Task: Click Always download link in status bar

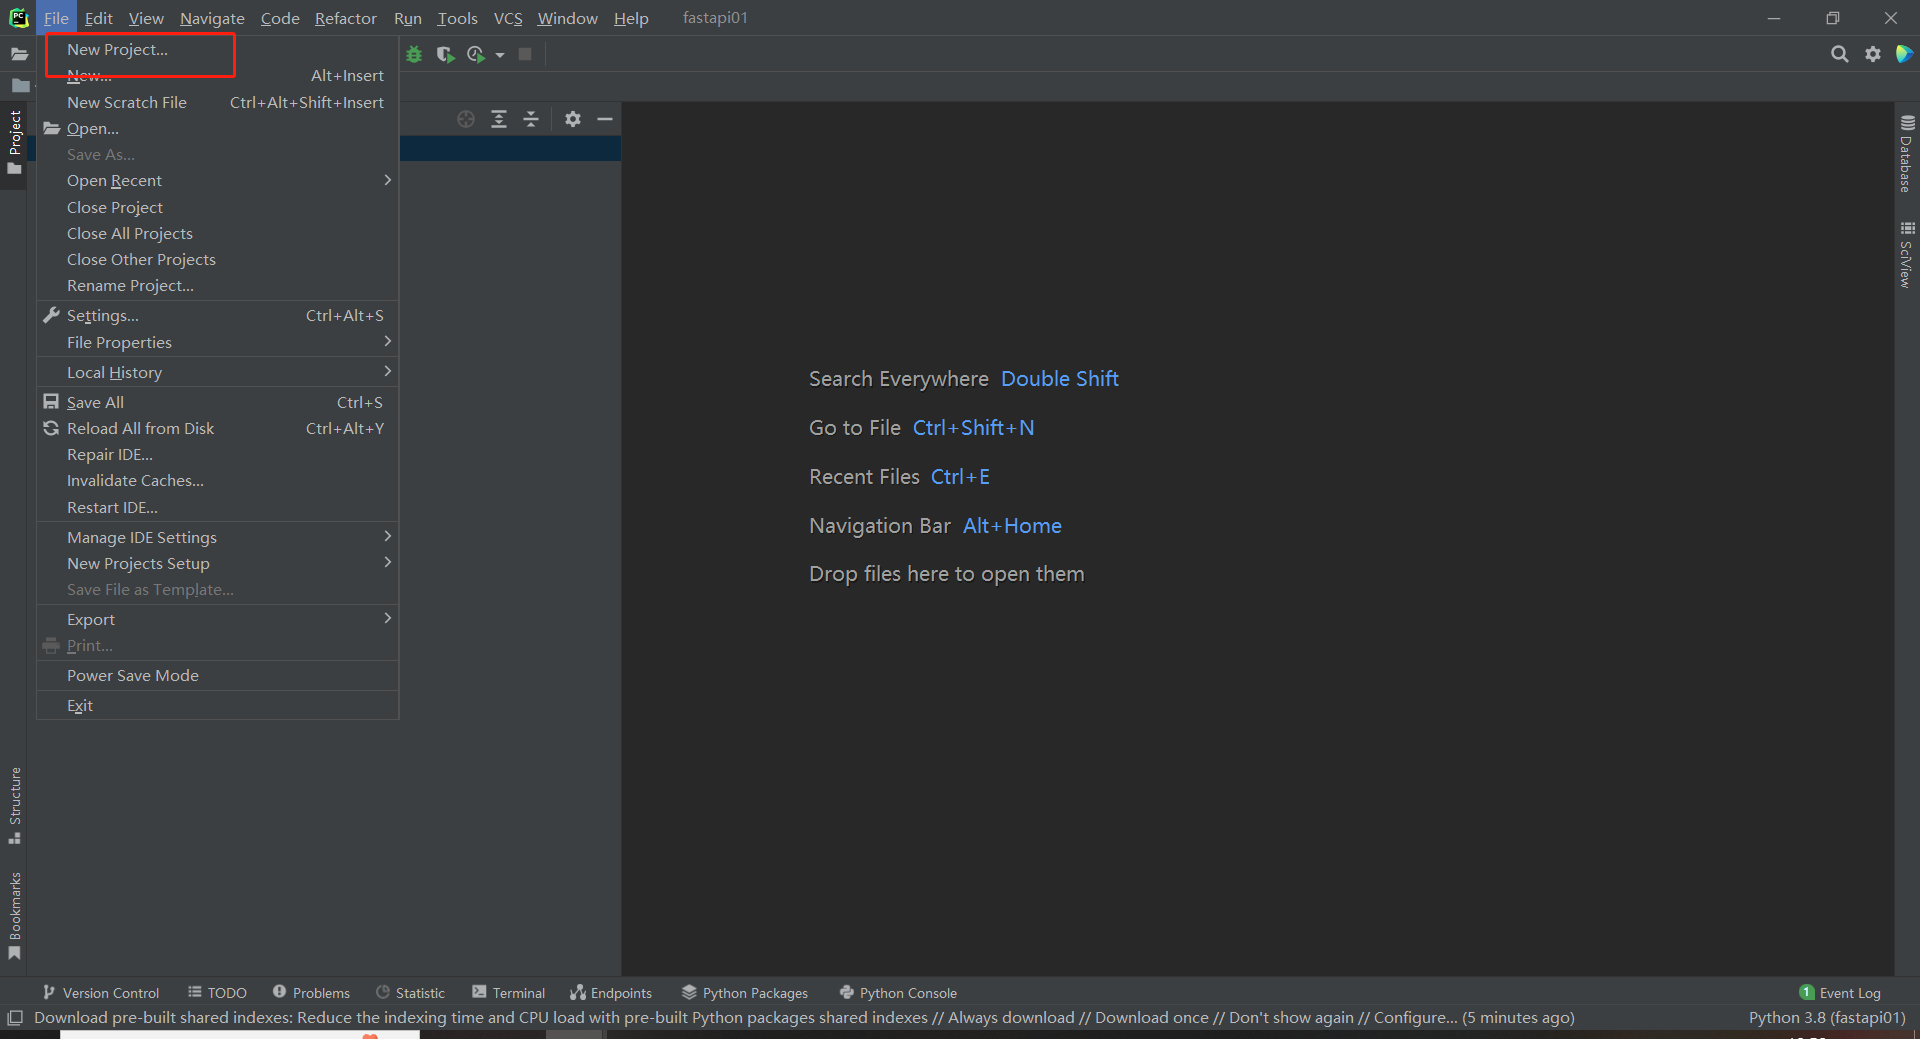Action: pos(1011,1018)
